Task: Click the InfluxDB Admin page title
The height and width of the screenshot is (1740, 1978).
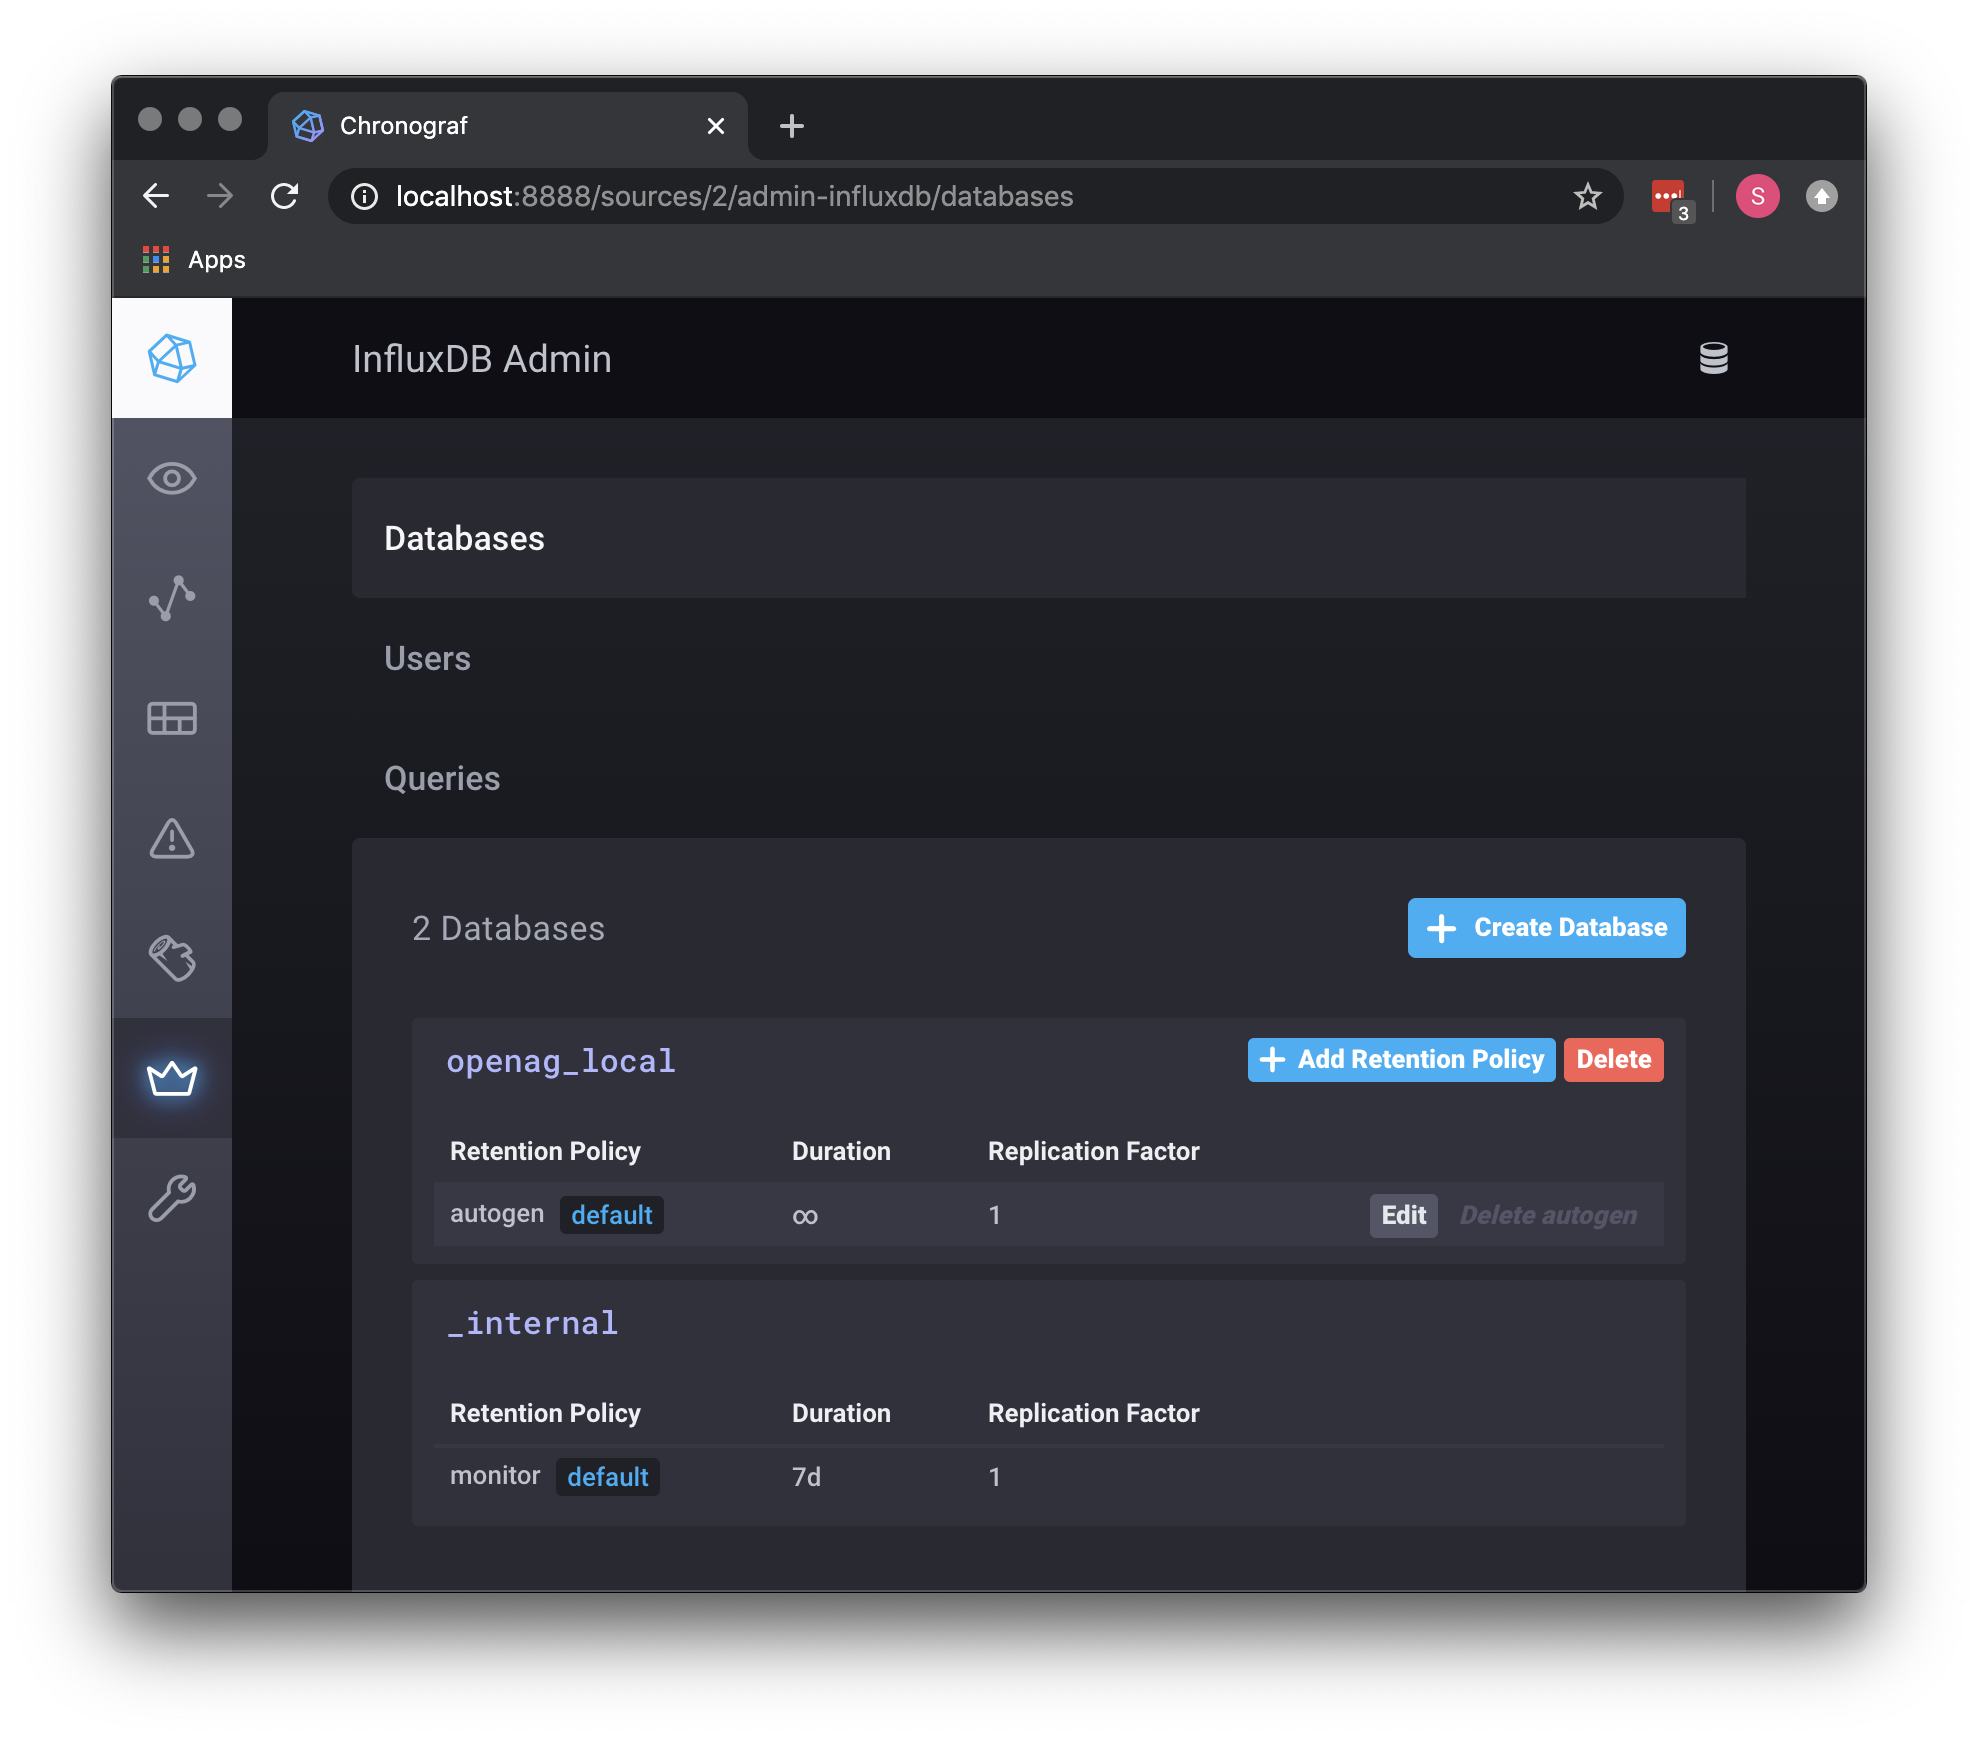Action: point(482,359)
